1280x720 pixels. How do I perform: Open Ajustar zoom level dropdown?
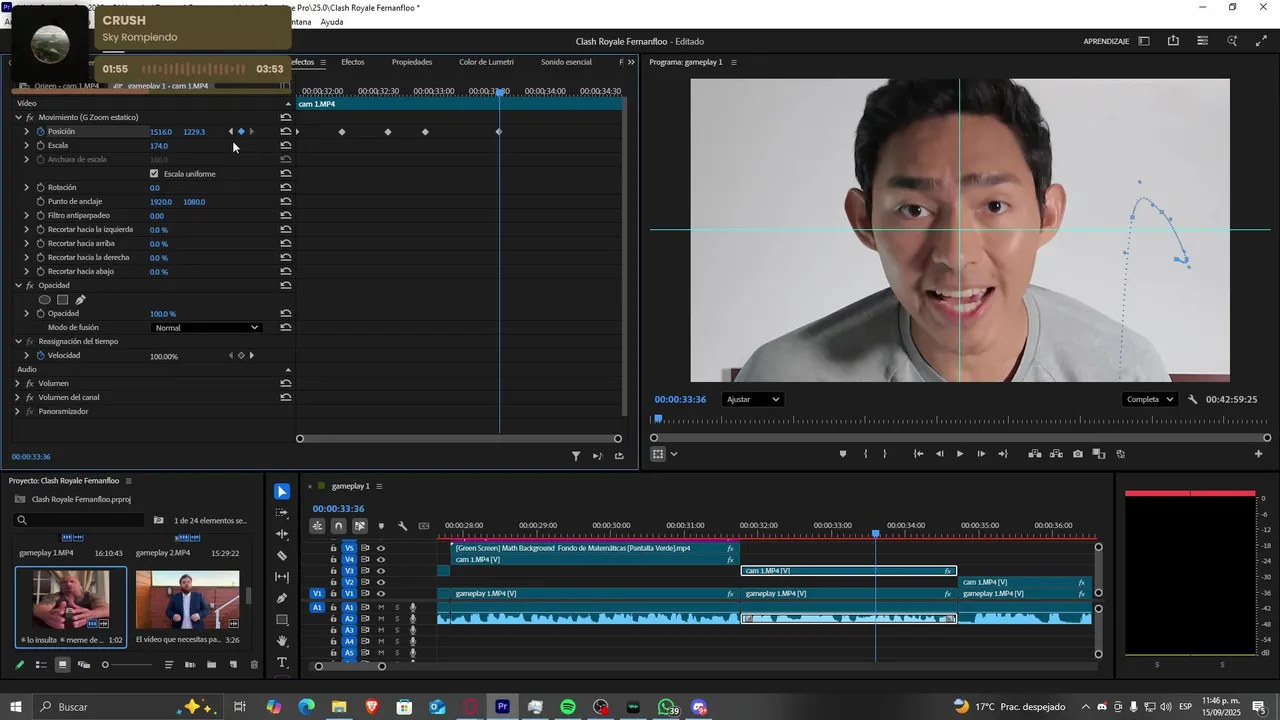[753, 399]
